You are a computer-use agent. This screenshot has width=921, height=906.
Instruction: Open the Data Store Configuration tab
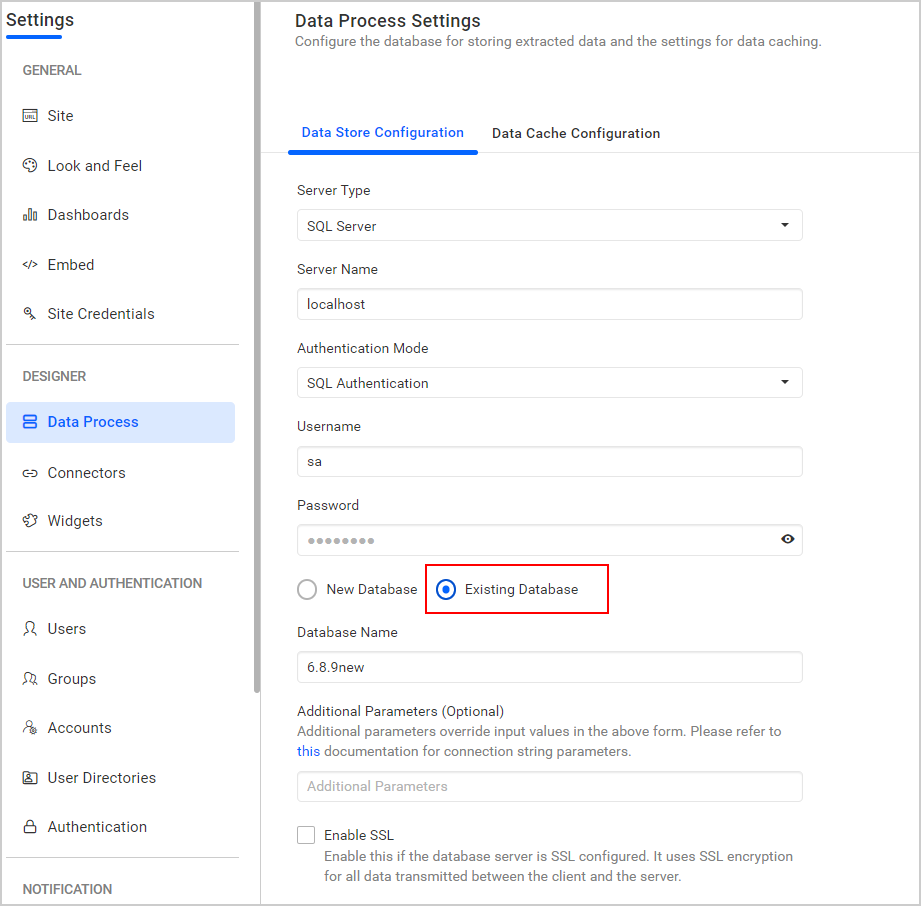coord(383,133)
